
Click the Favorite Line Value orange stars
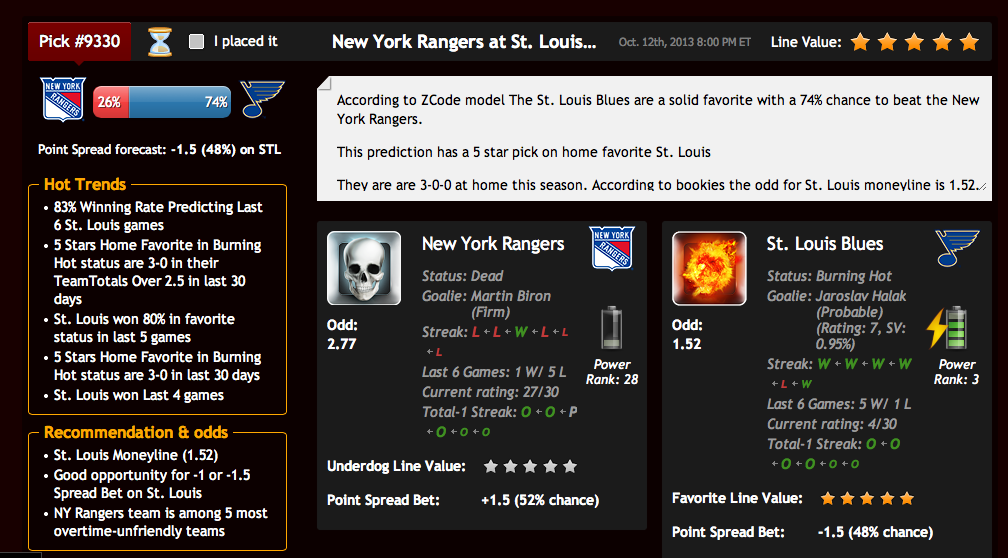coord(867,498)
